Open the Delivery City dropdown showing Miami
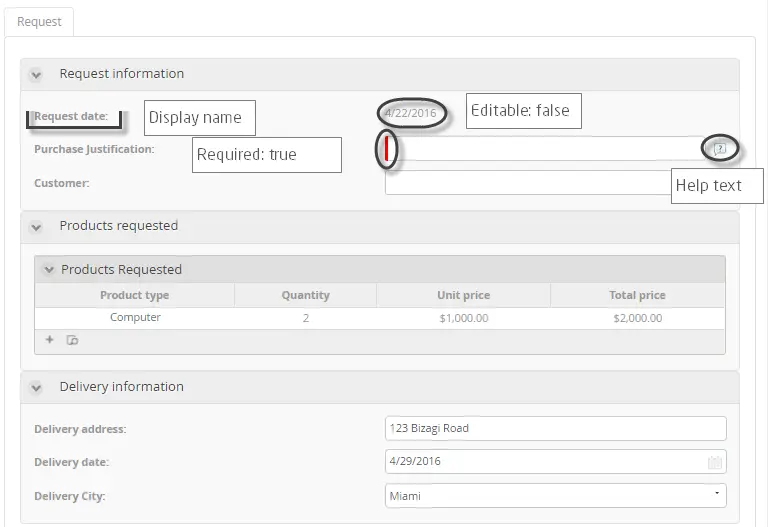 (x=555, y=496)
